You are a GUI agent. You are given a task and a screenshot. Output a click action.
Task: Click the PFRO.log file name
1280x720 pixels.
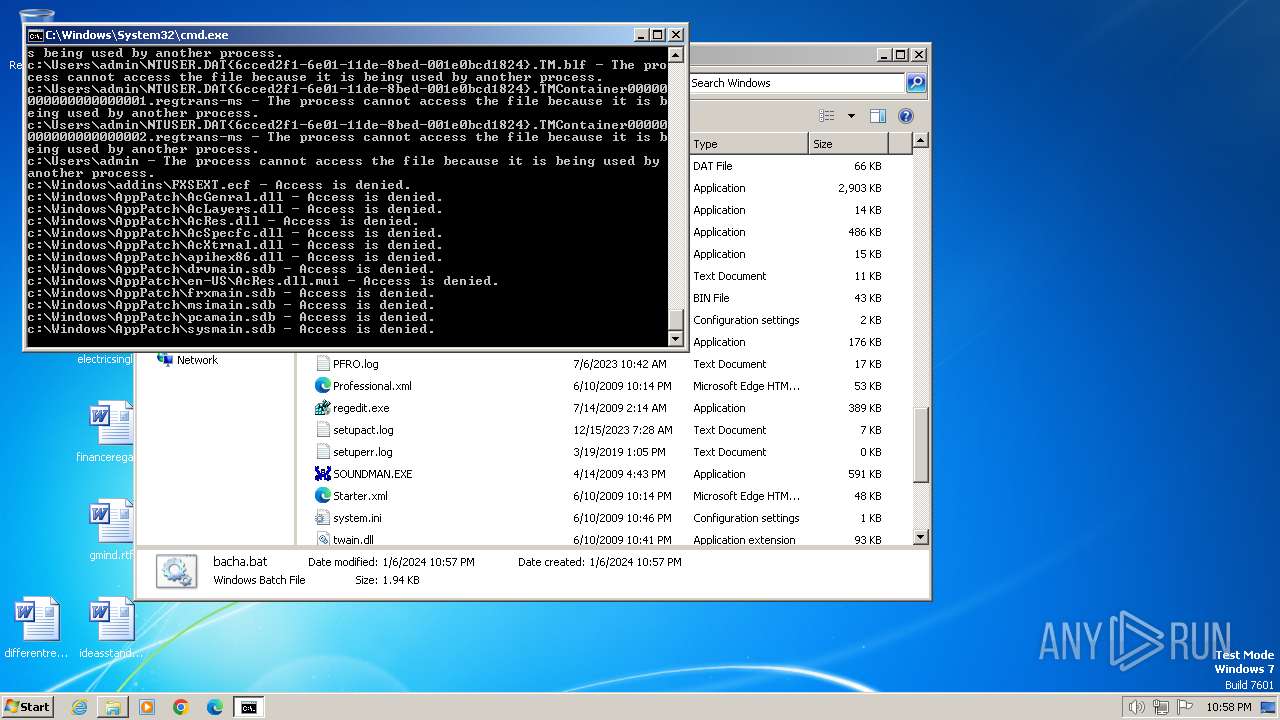point(356,364)
